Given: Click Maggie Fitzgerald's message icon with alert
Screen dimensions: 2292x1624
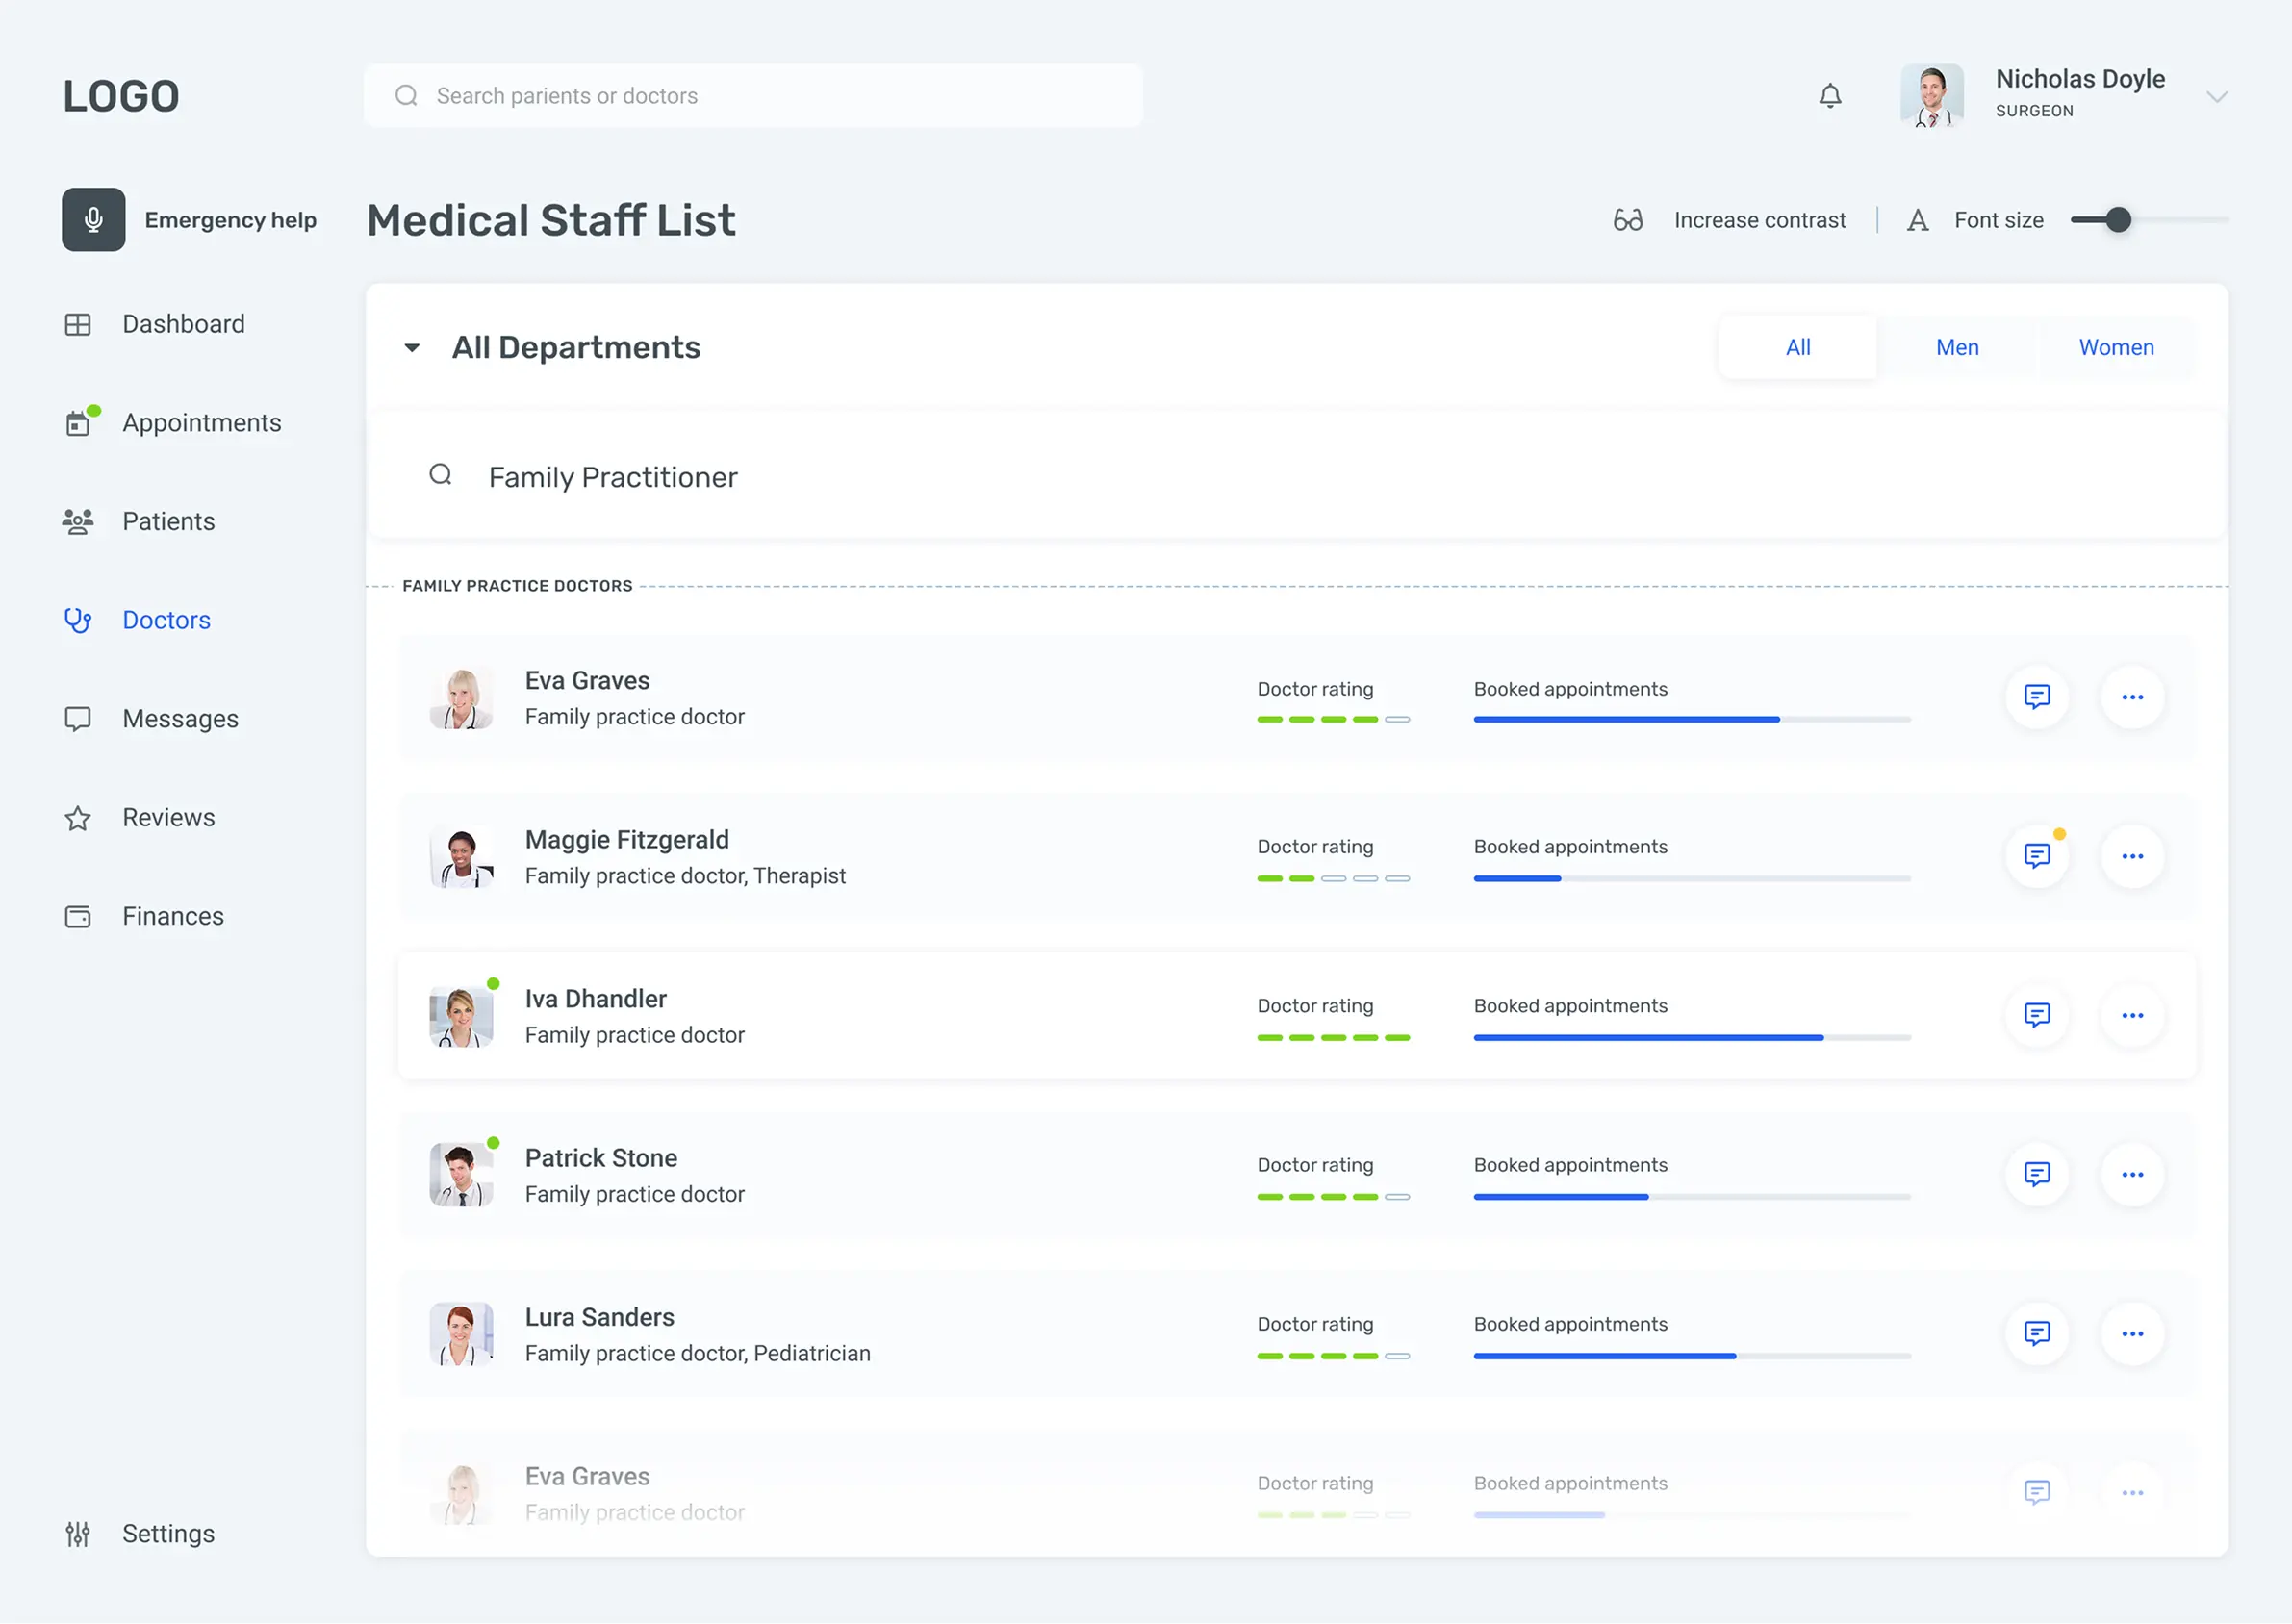Looking at the screenshot, I should coord(2037,856).
